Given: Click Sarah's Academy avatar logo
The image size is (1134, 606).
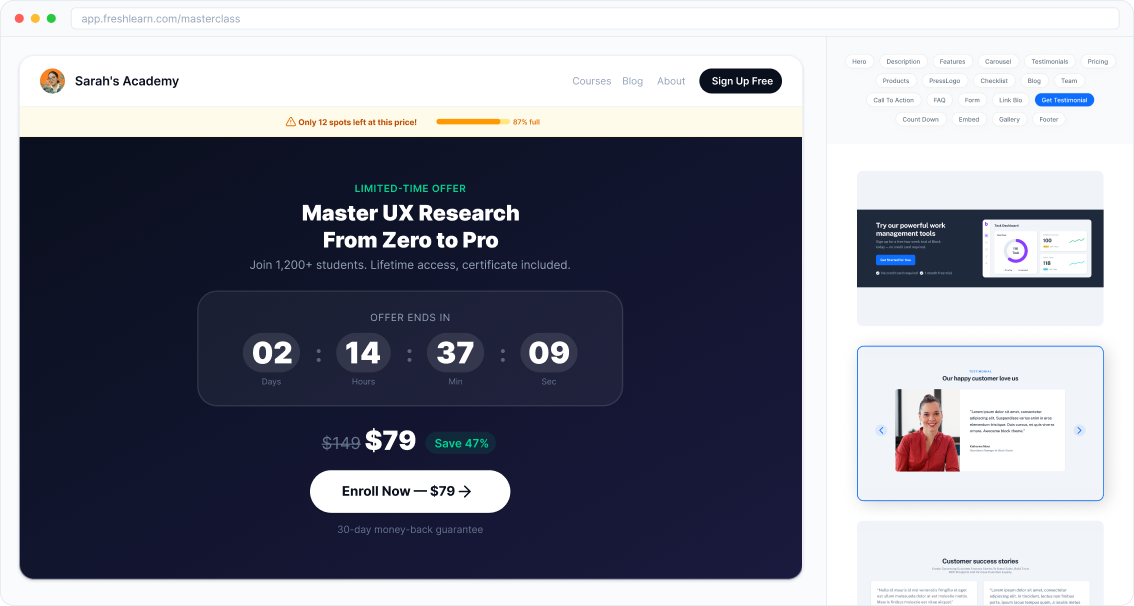Looking at the screenshot, I should pyautogui.click(x=52, y=81).
